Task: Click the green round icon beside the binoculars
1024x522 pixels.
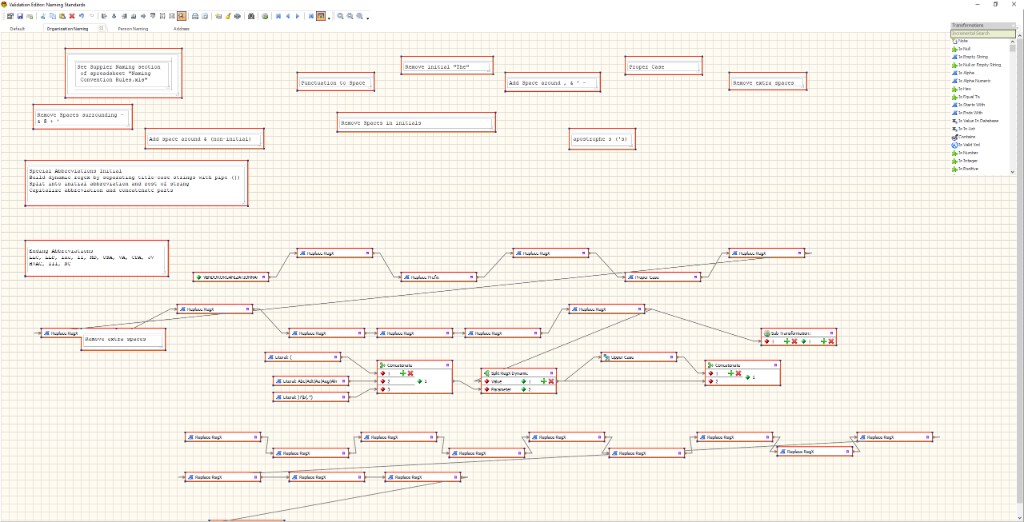Action: click(265, 16)
